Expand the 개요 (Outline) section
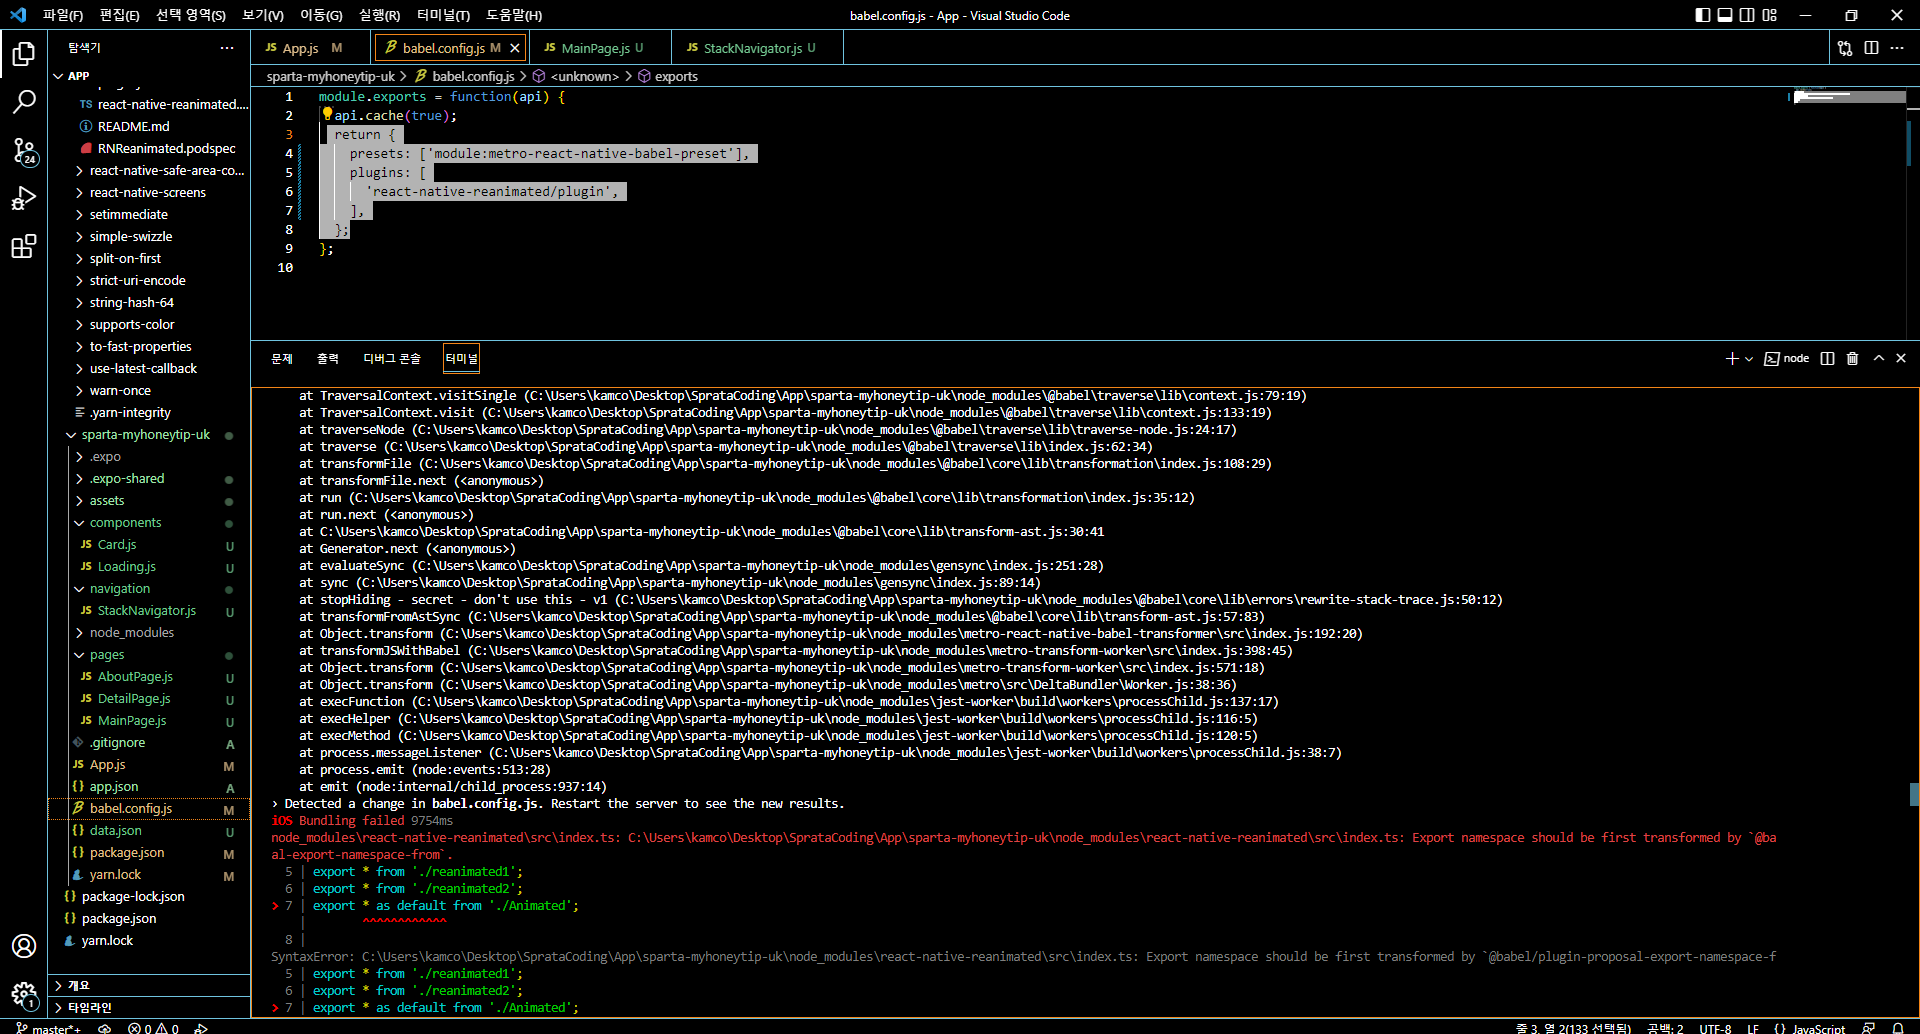This screenshot has height=1034, width=1920. 150,986
